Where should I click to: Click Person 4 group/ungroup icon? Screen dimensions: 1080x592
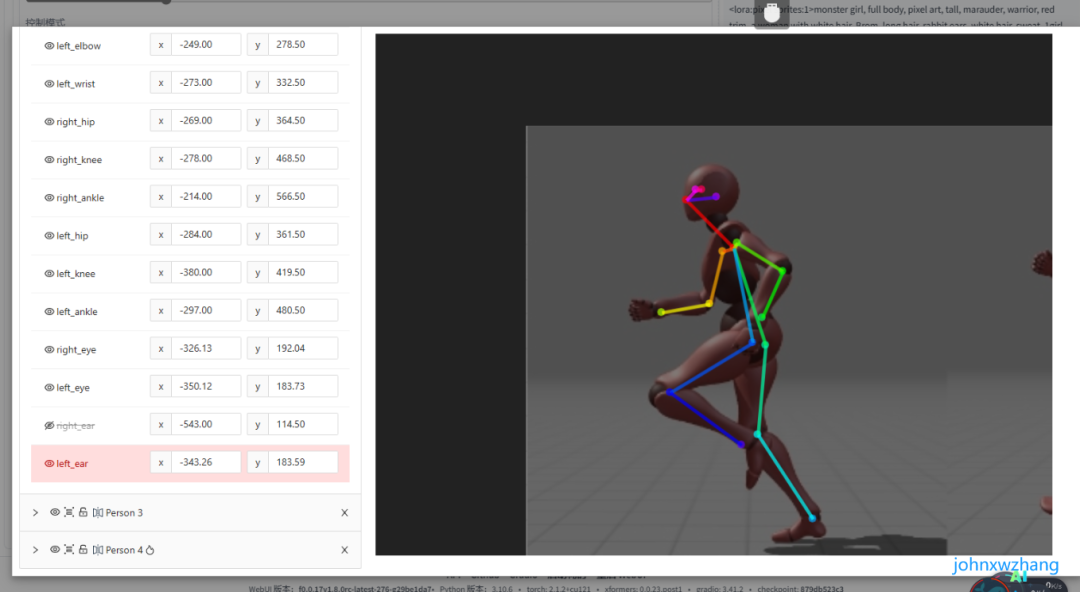(69, 549)
